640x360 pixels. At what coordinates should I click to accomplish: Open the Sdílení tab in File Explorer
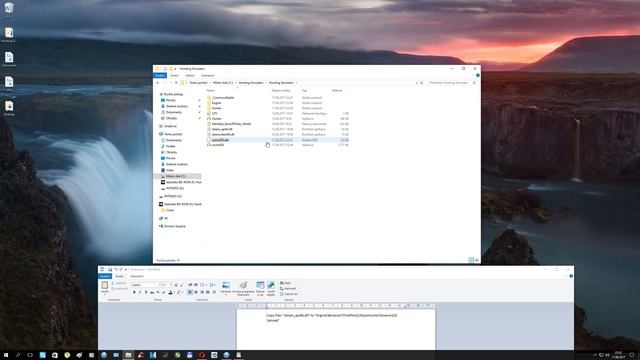[190, 76]
